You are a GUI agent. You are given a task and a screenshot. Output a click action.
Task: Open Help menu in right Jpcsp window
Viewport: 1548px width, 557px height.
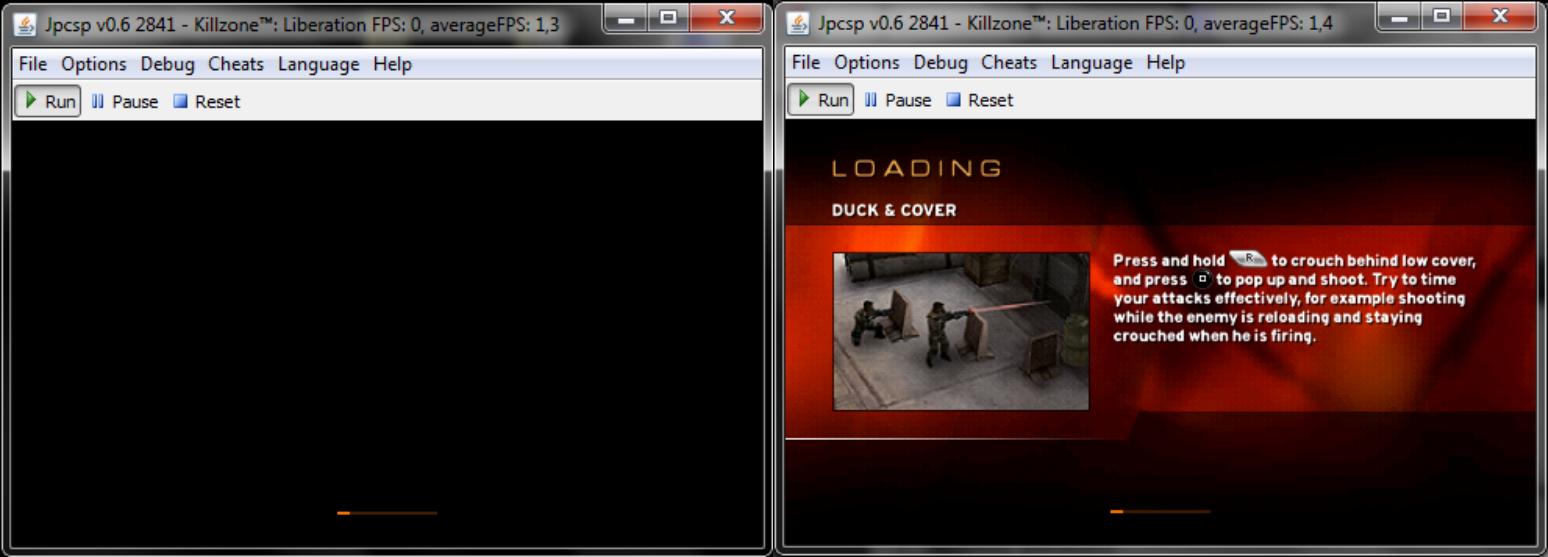tap(1165, 62)
